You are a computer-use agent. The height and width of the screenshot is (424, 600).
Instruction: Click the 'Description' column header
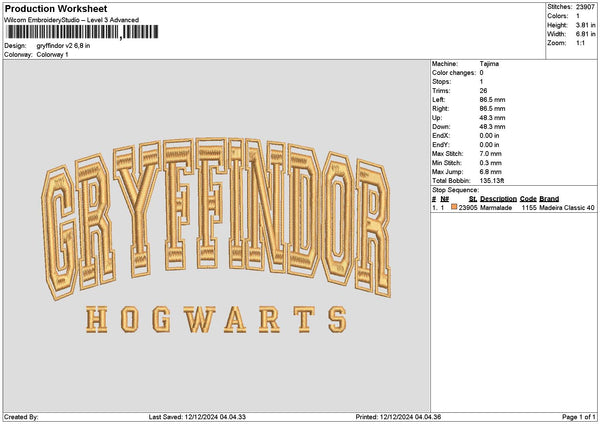click(x=498, y=199)
